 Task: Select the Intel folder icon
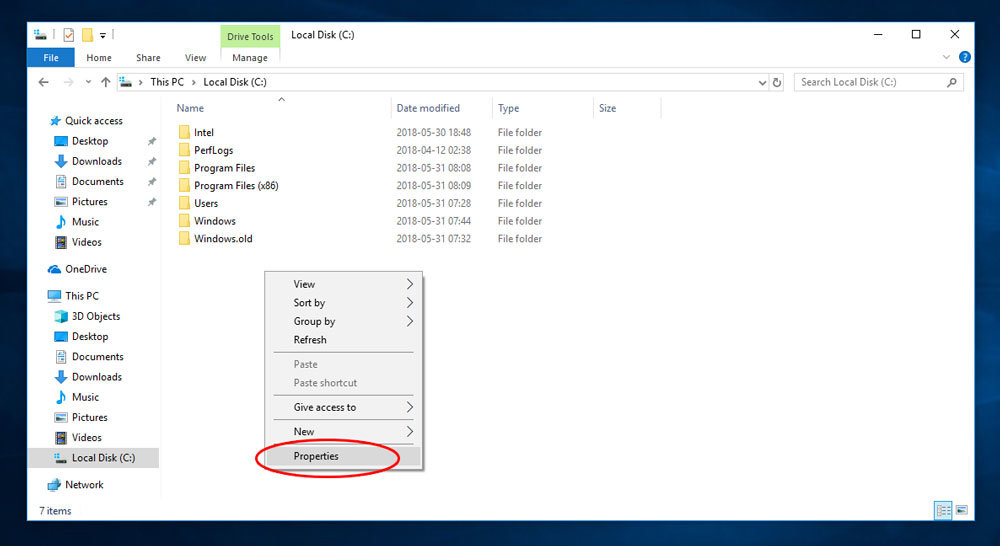(x=184, y=132)
